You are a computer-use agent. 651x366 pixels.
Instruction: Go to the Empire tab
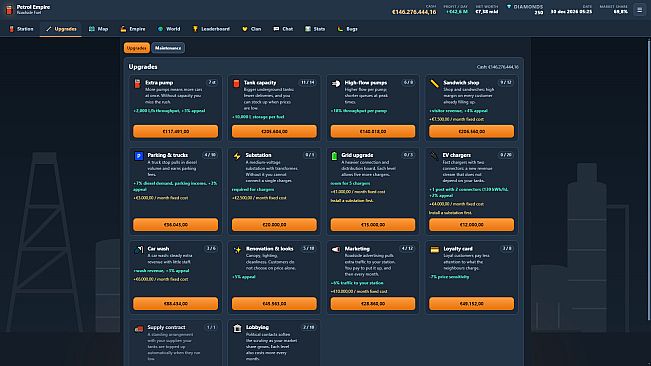point(133,29)
